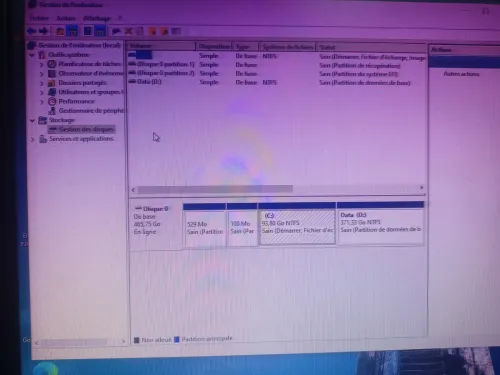500x375 pixels.
Task: Expand the Performance node
Action: (x=41, y=102)
